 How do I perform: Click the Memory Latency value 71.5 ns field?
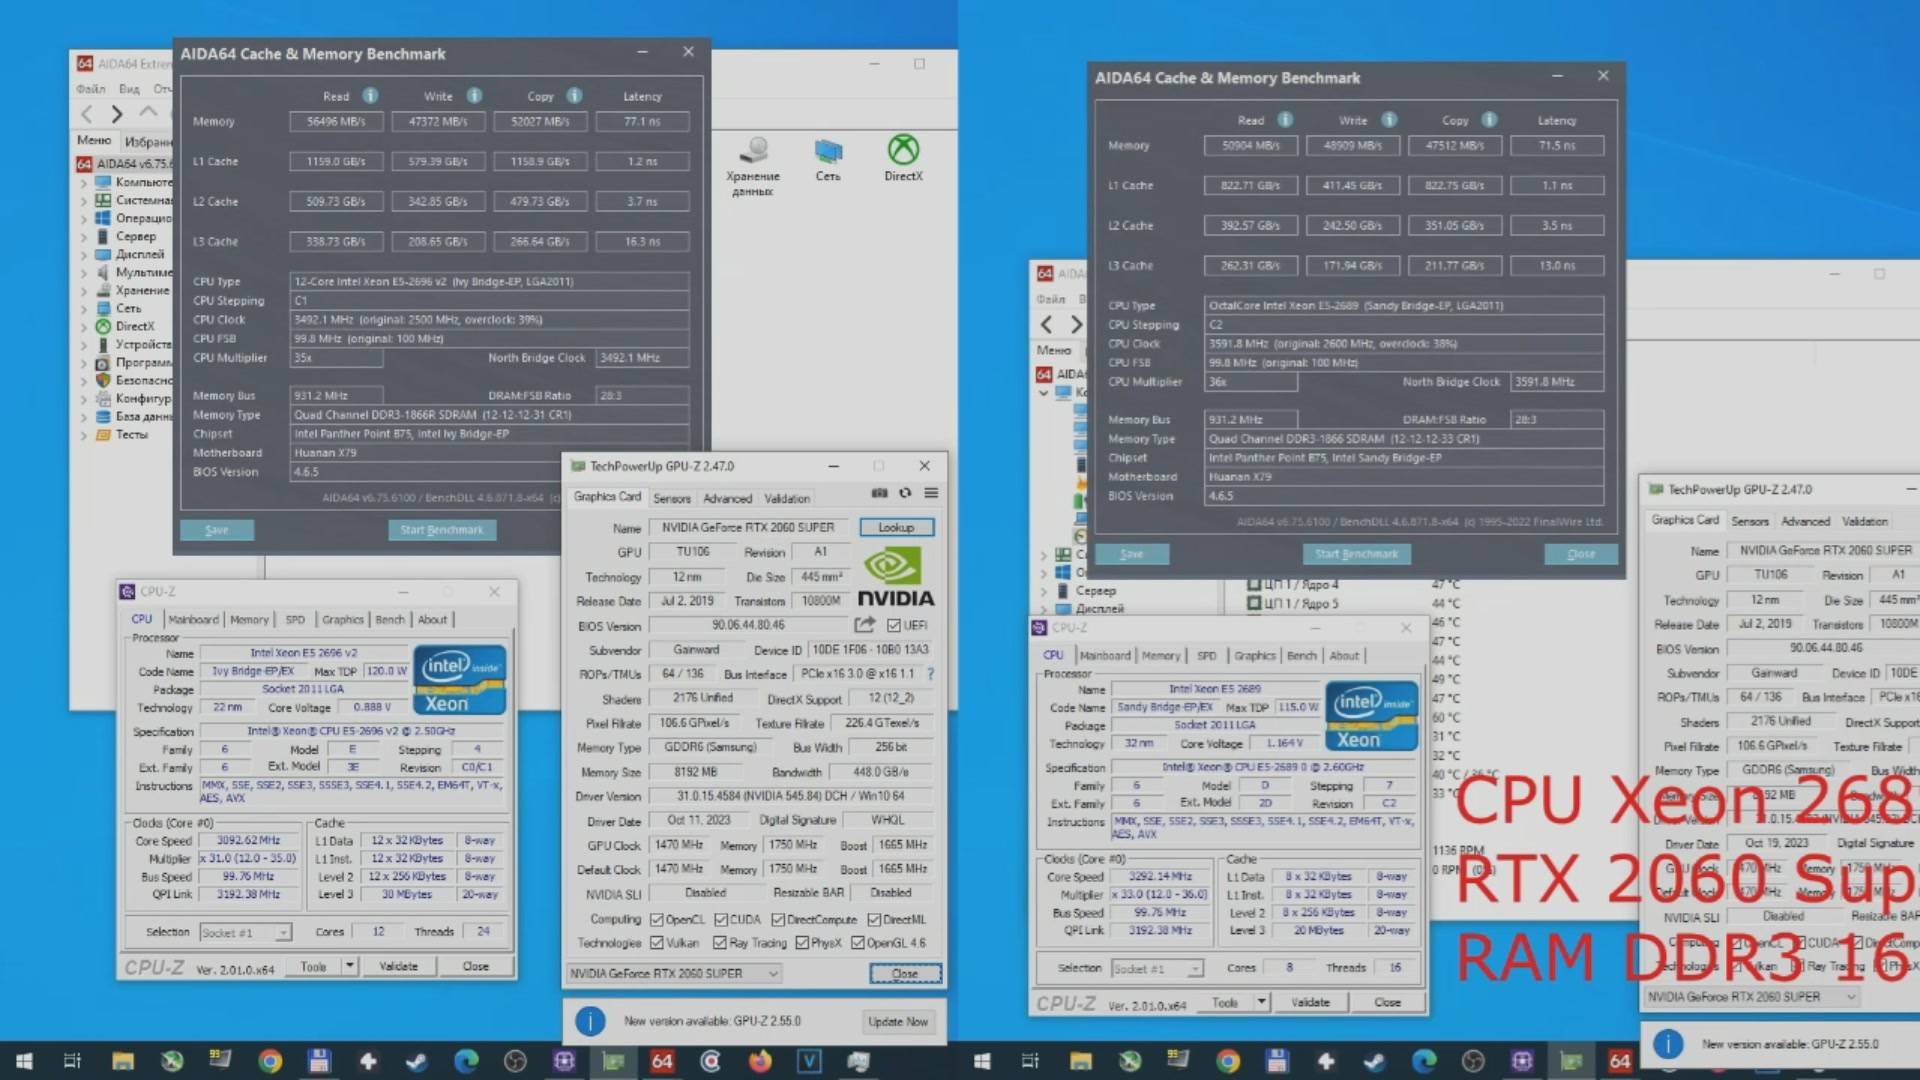[1557, 146]
